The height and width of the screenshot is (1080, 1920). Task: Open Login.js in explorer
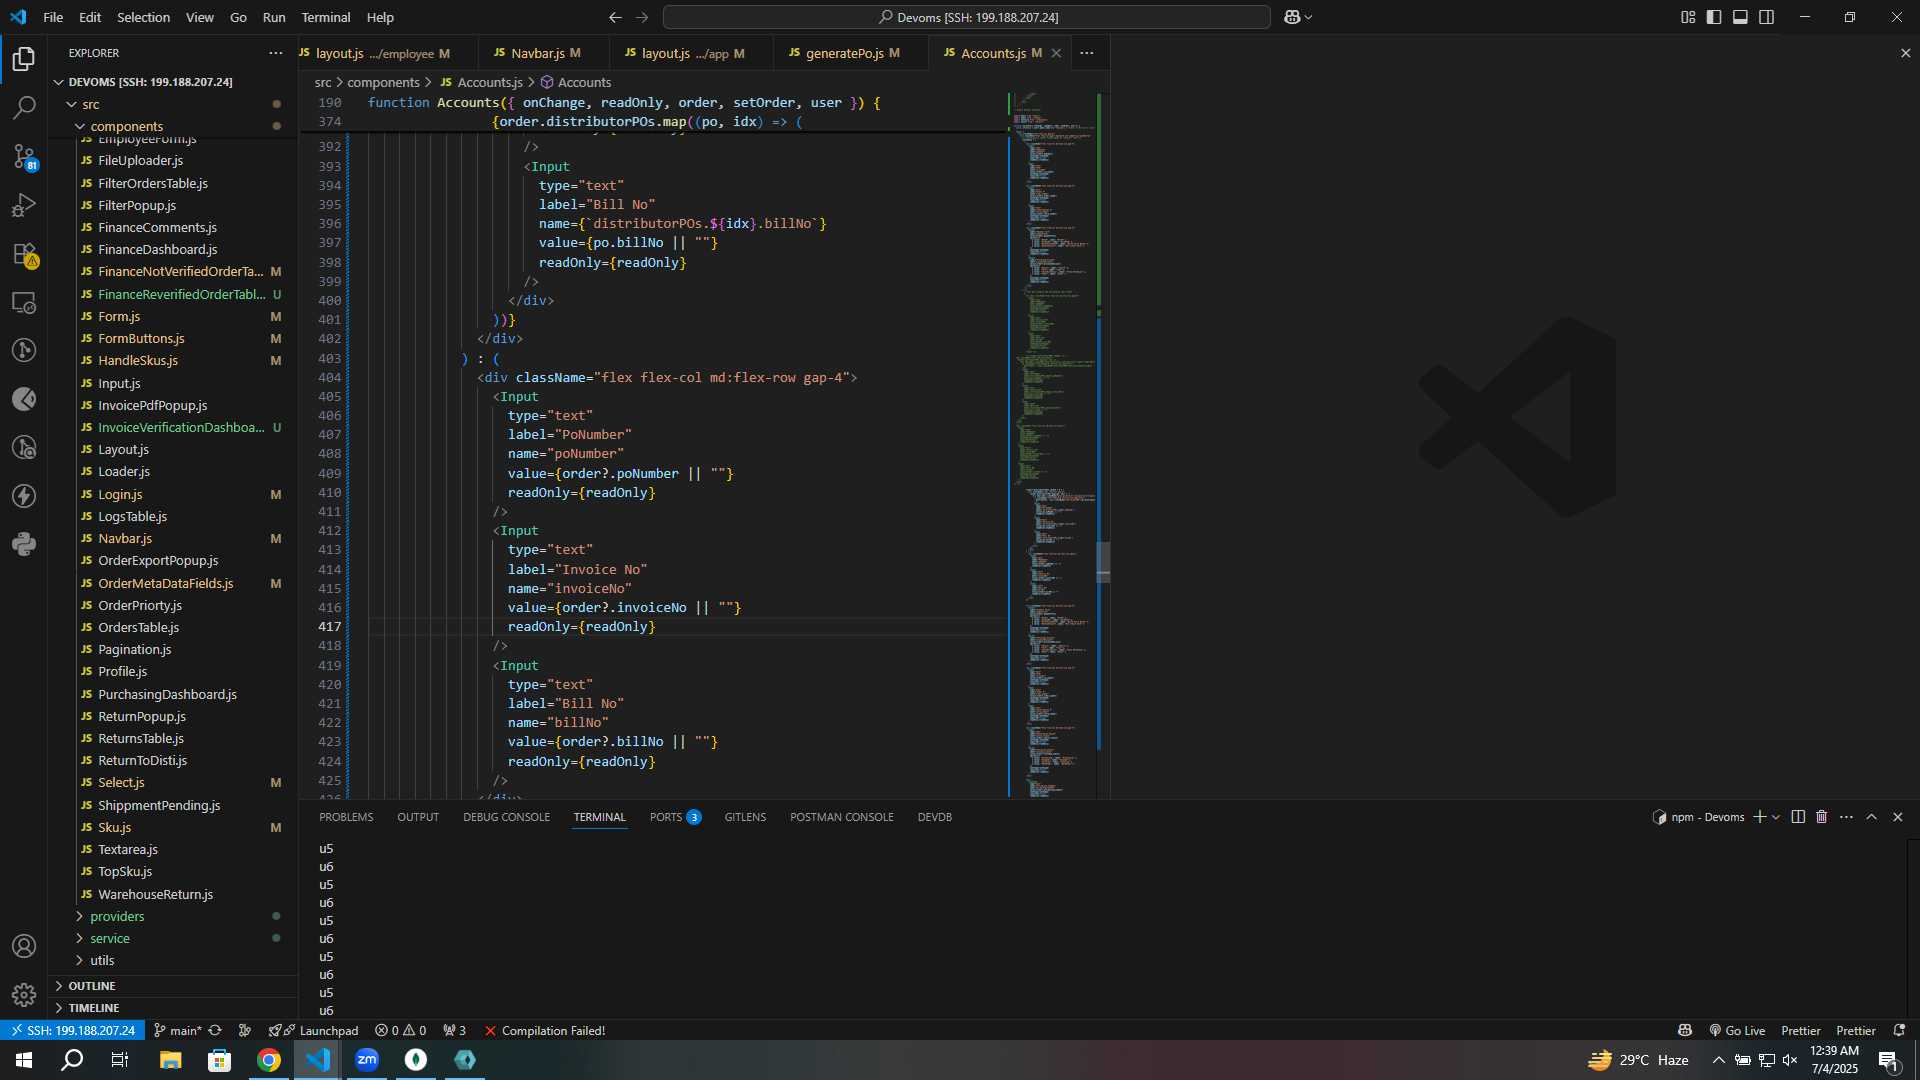[173, 494]
